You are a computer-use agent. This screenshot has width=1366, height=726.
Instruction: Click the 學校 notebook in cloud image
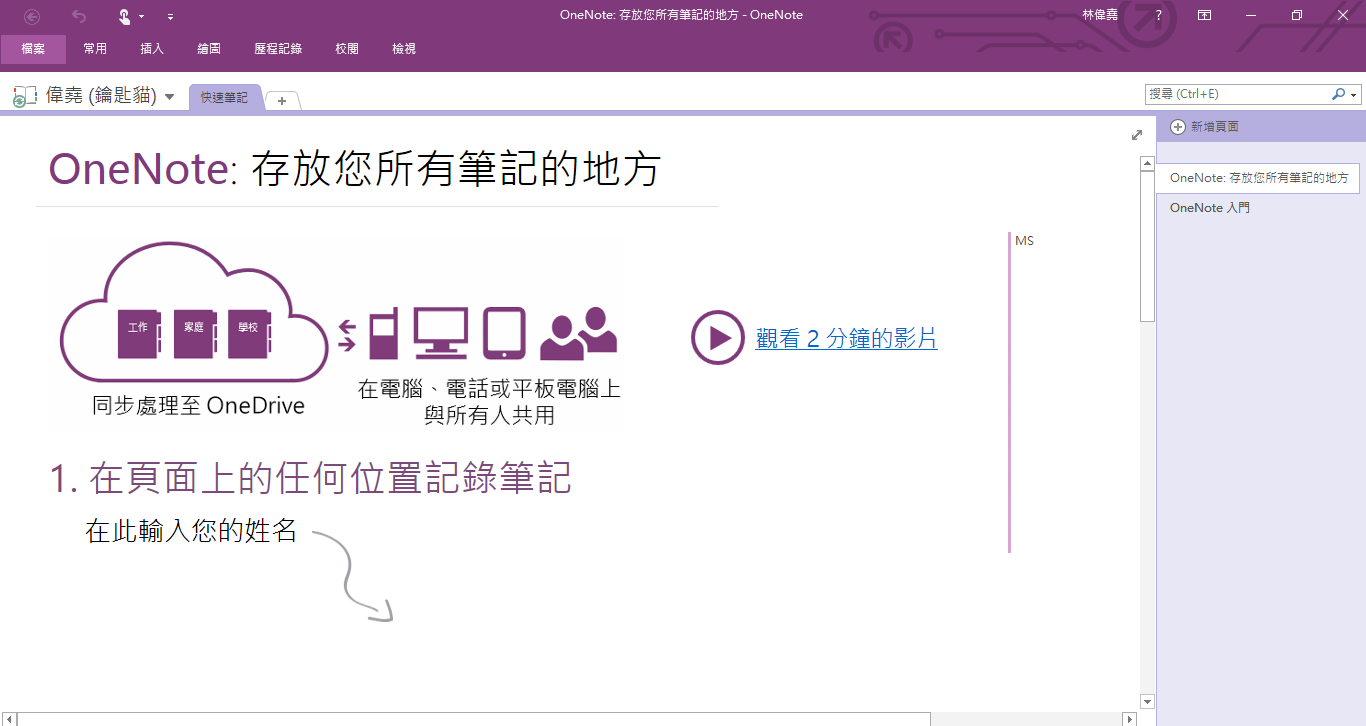point(249,334)
